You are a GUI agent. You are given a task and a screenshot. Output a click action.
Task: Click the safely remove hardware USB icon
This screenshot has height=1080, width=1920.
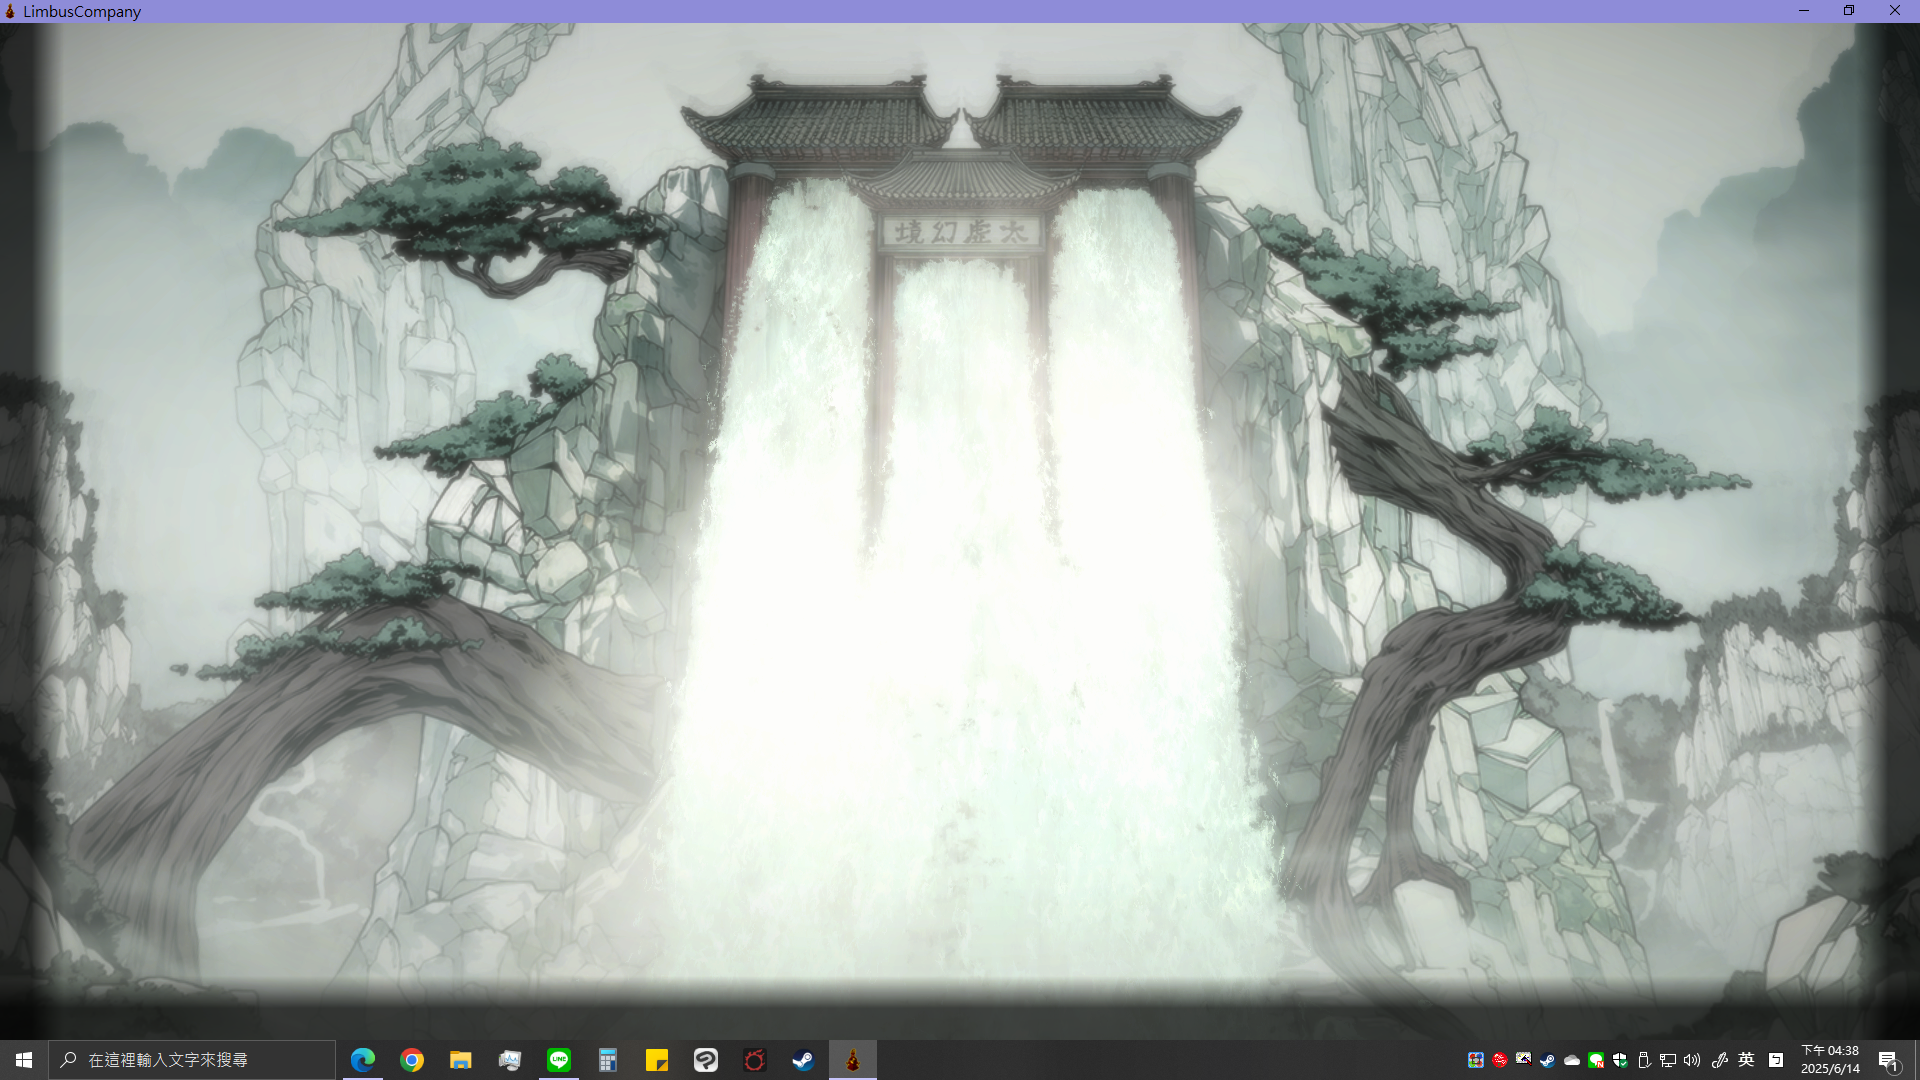(x=1644, y=1060)
